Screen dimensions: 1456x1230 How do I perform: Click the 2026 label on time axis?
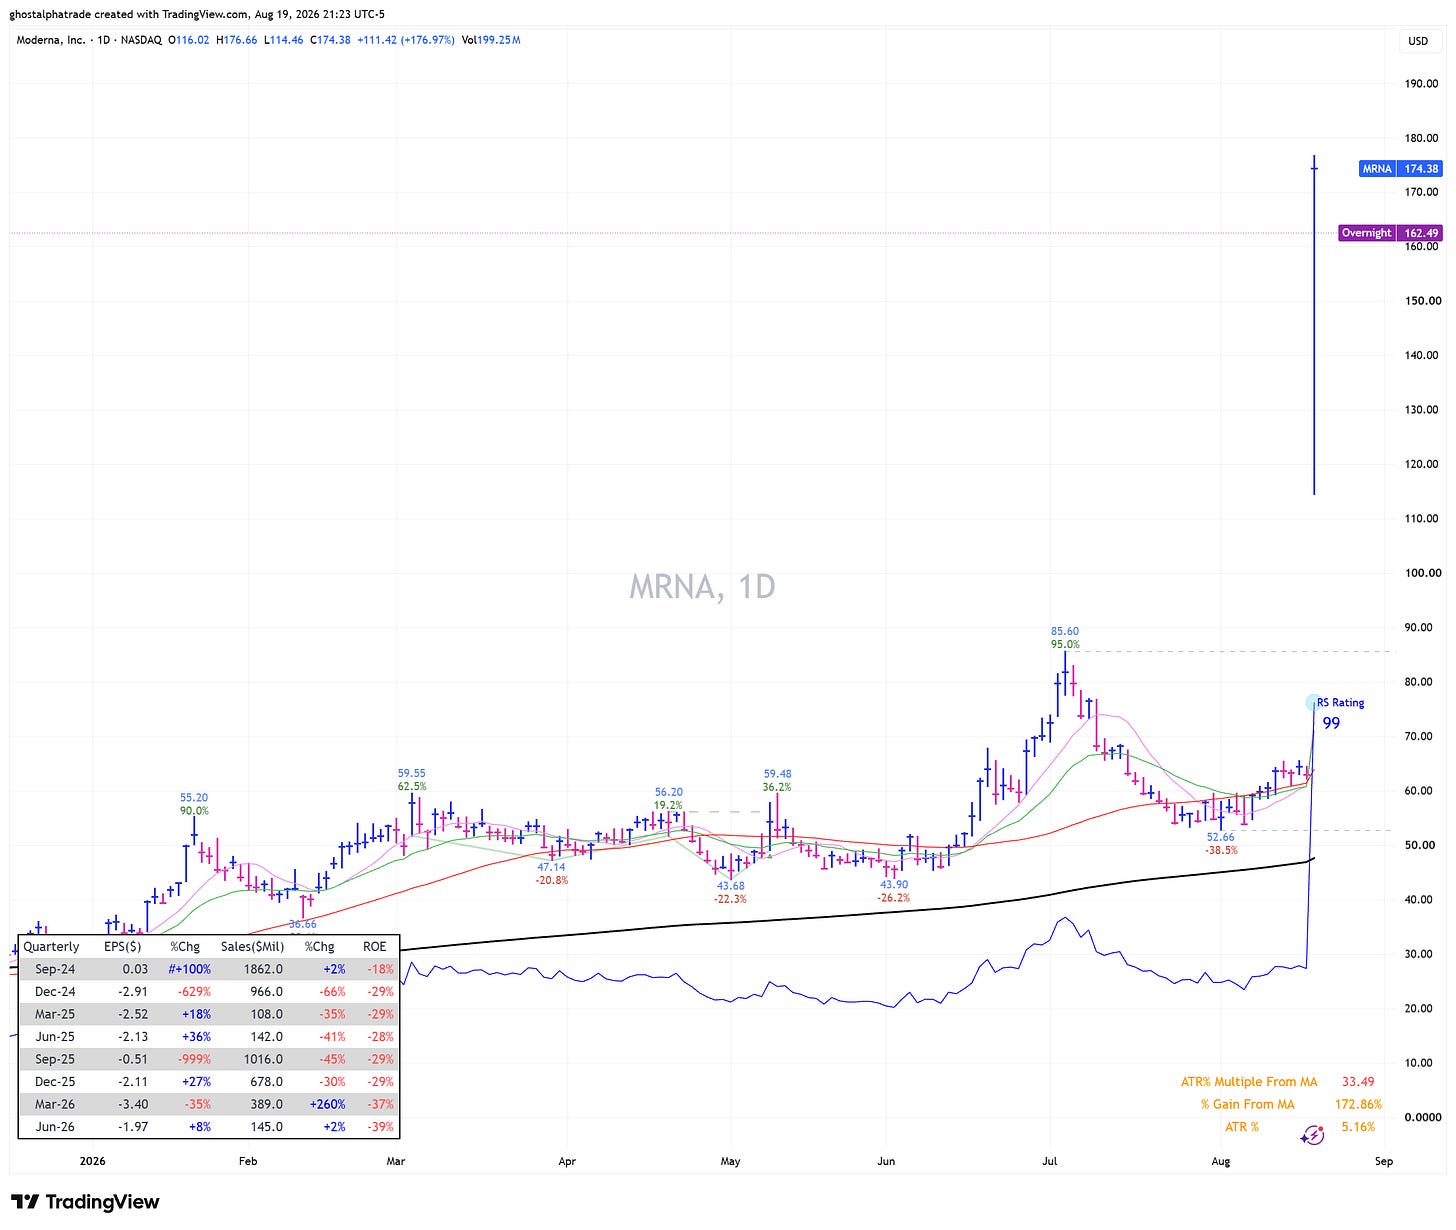click(x=92, y=1161)
